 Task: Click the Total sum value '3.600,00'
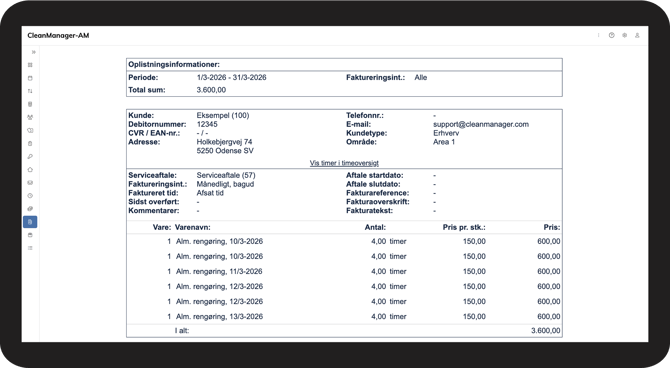pyautogui.click(x=211, y=90)
